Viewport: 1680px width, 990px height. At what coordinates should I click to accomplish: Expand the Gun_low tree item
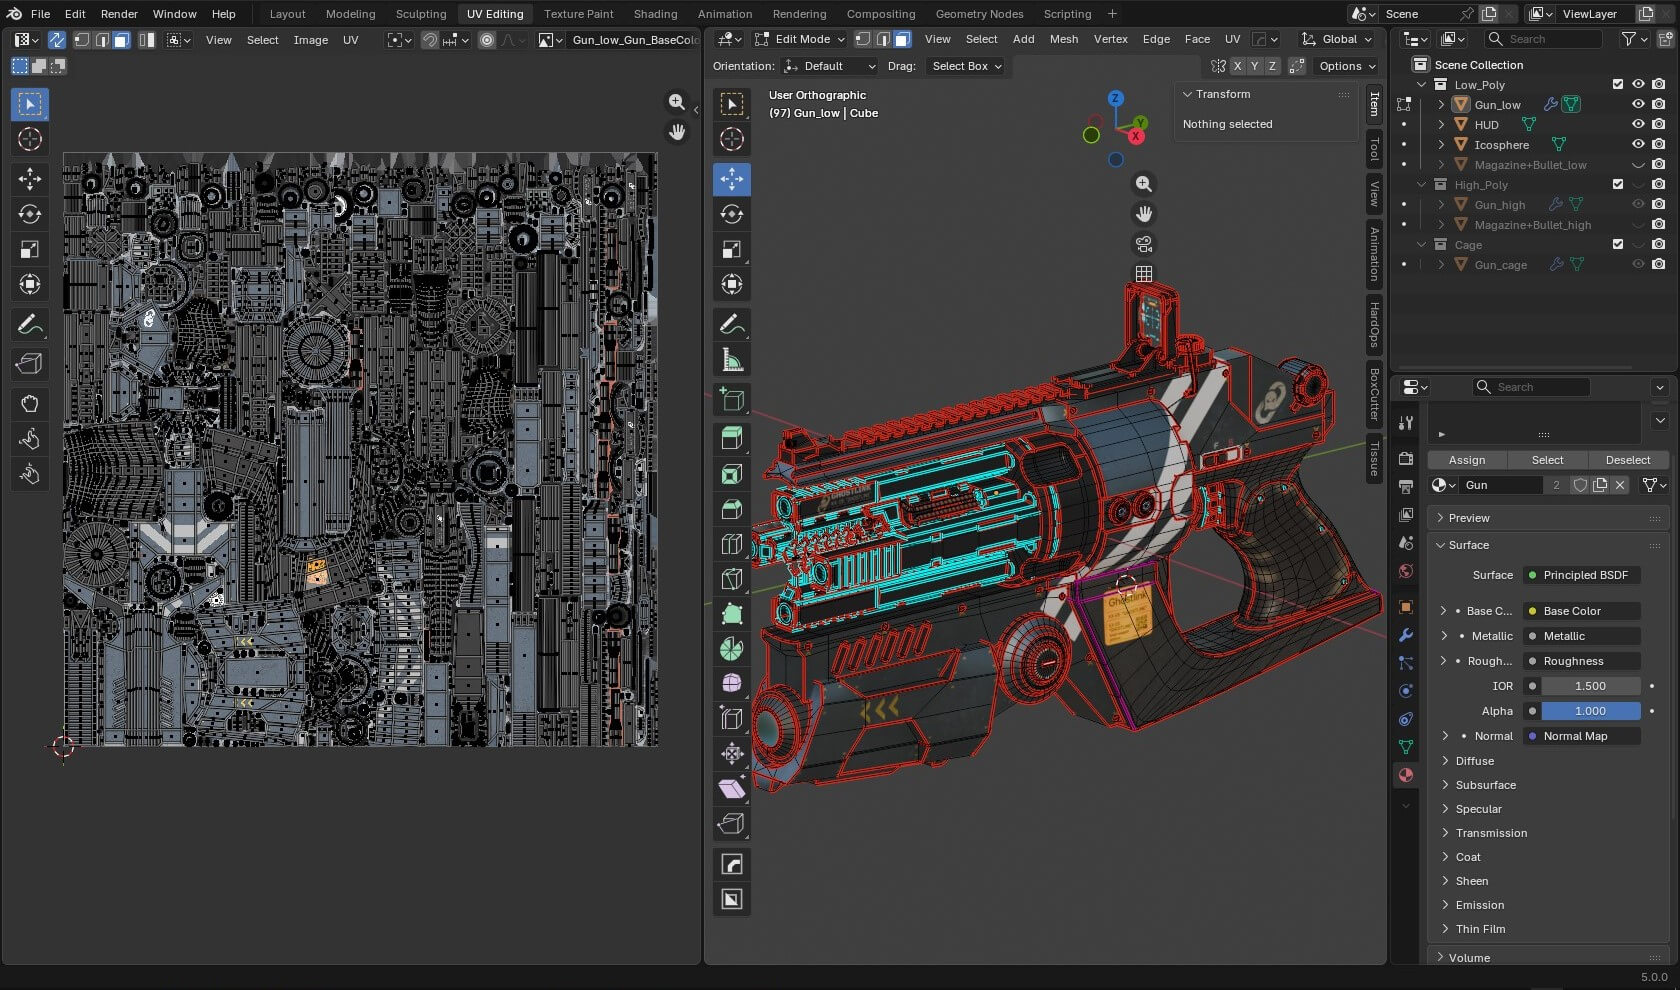tap(1441, 105)
